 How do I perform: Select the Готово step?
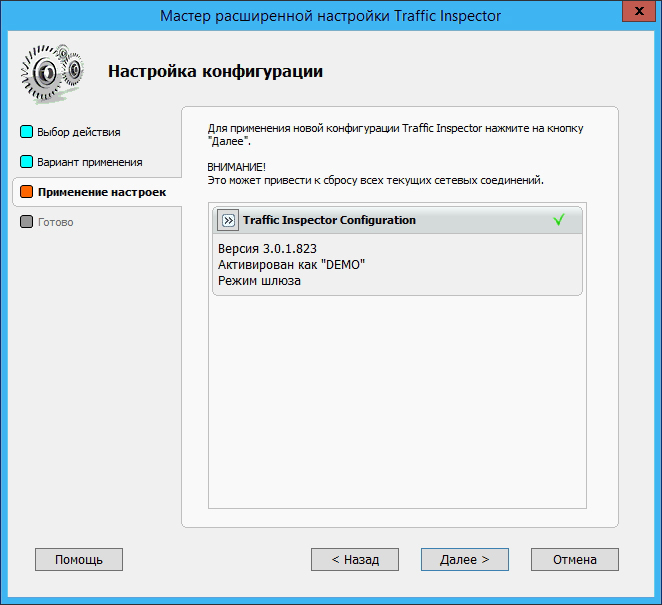click(x=55, y=222)
